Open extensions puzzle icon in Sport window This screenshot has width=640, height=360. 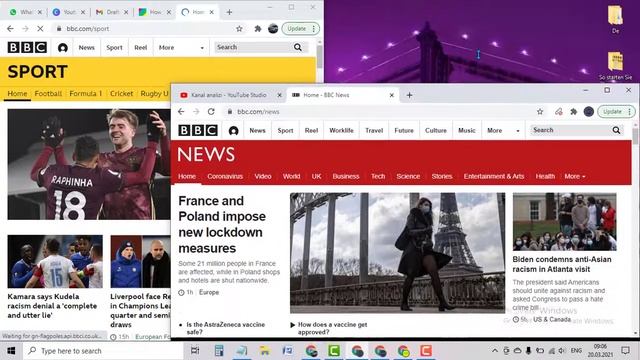point(258,29)
